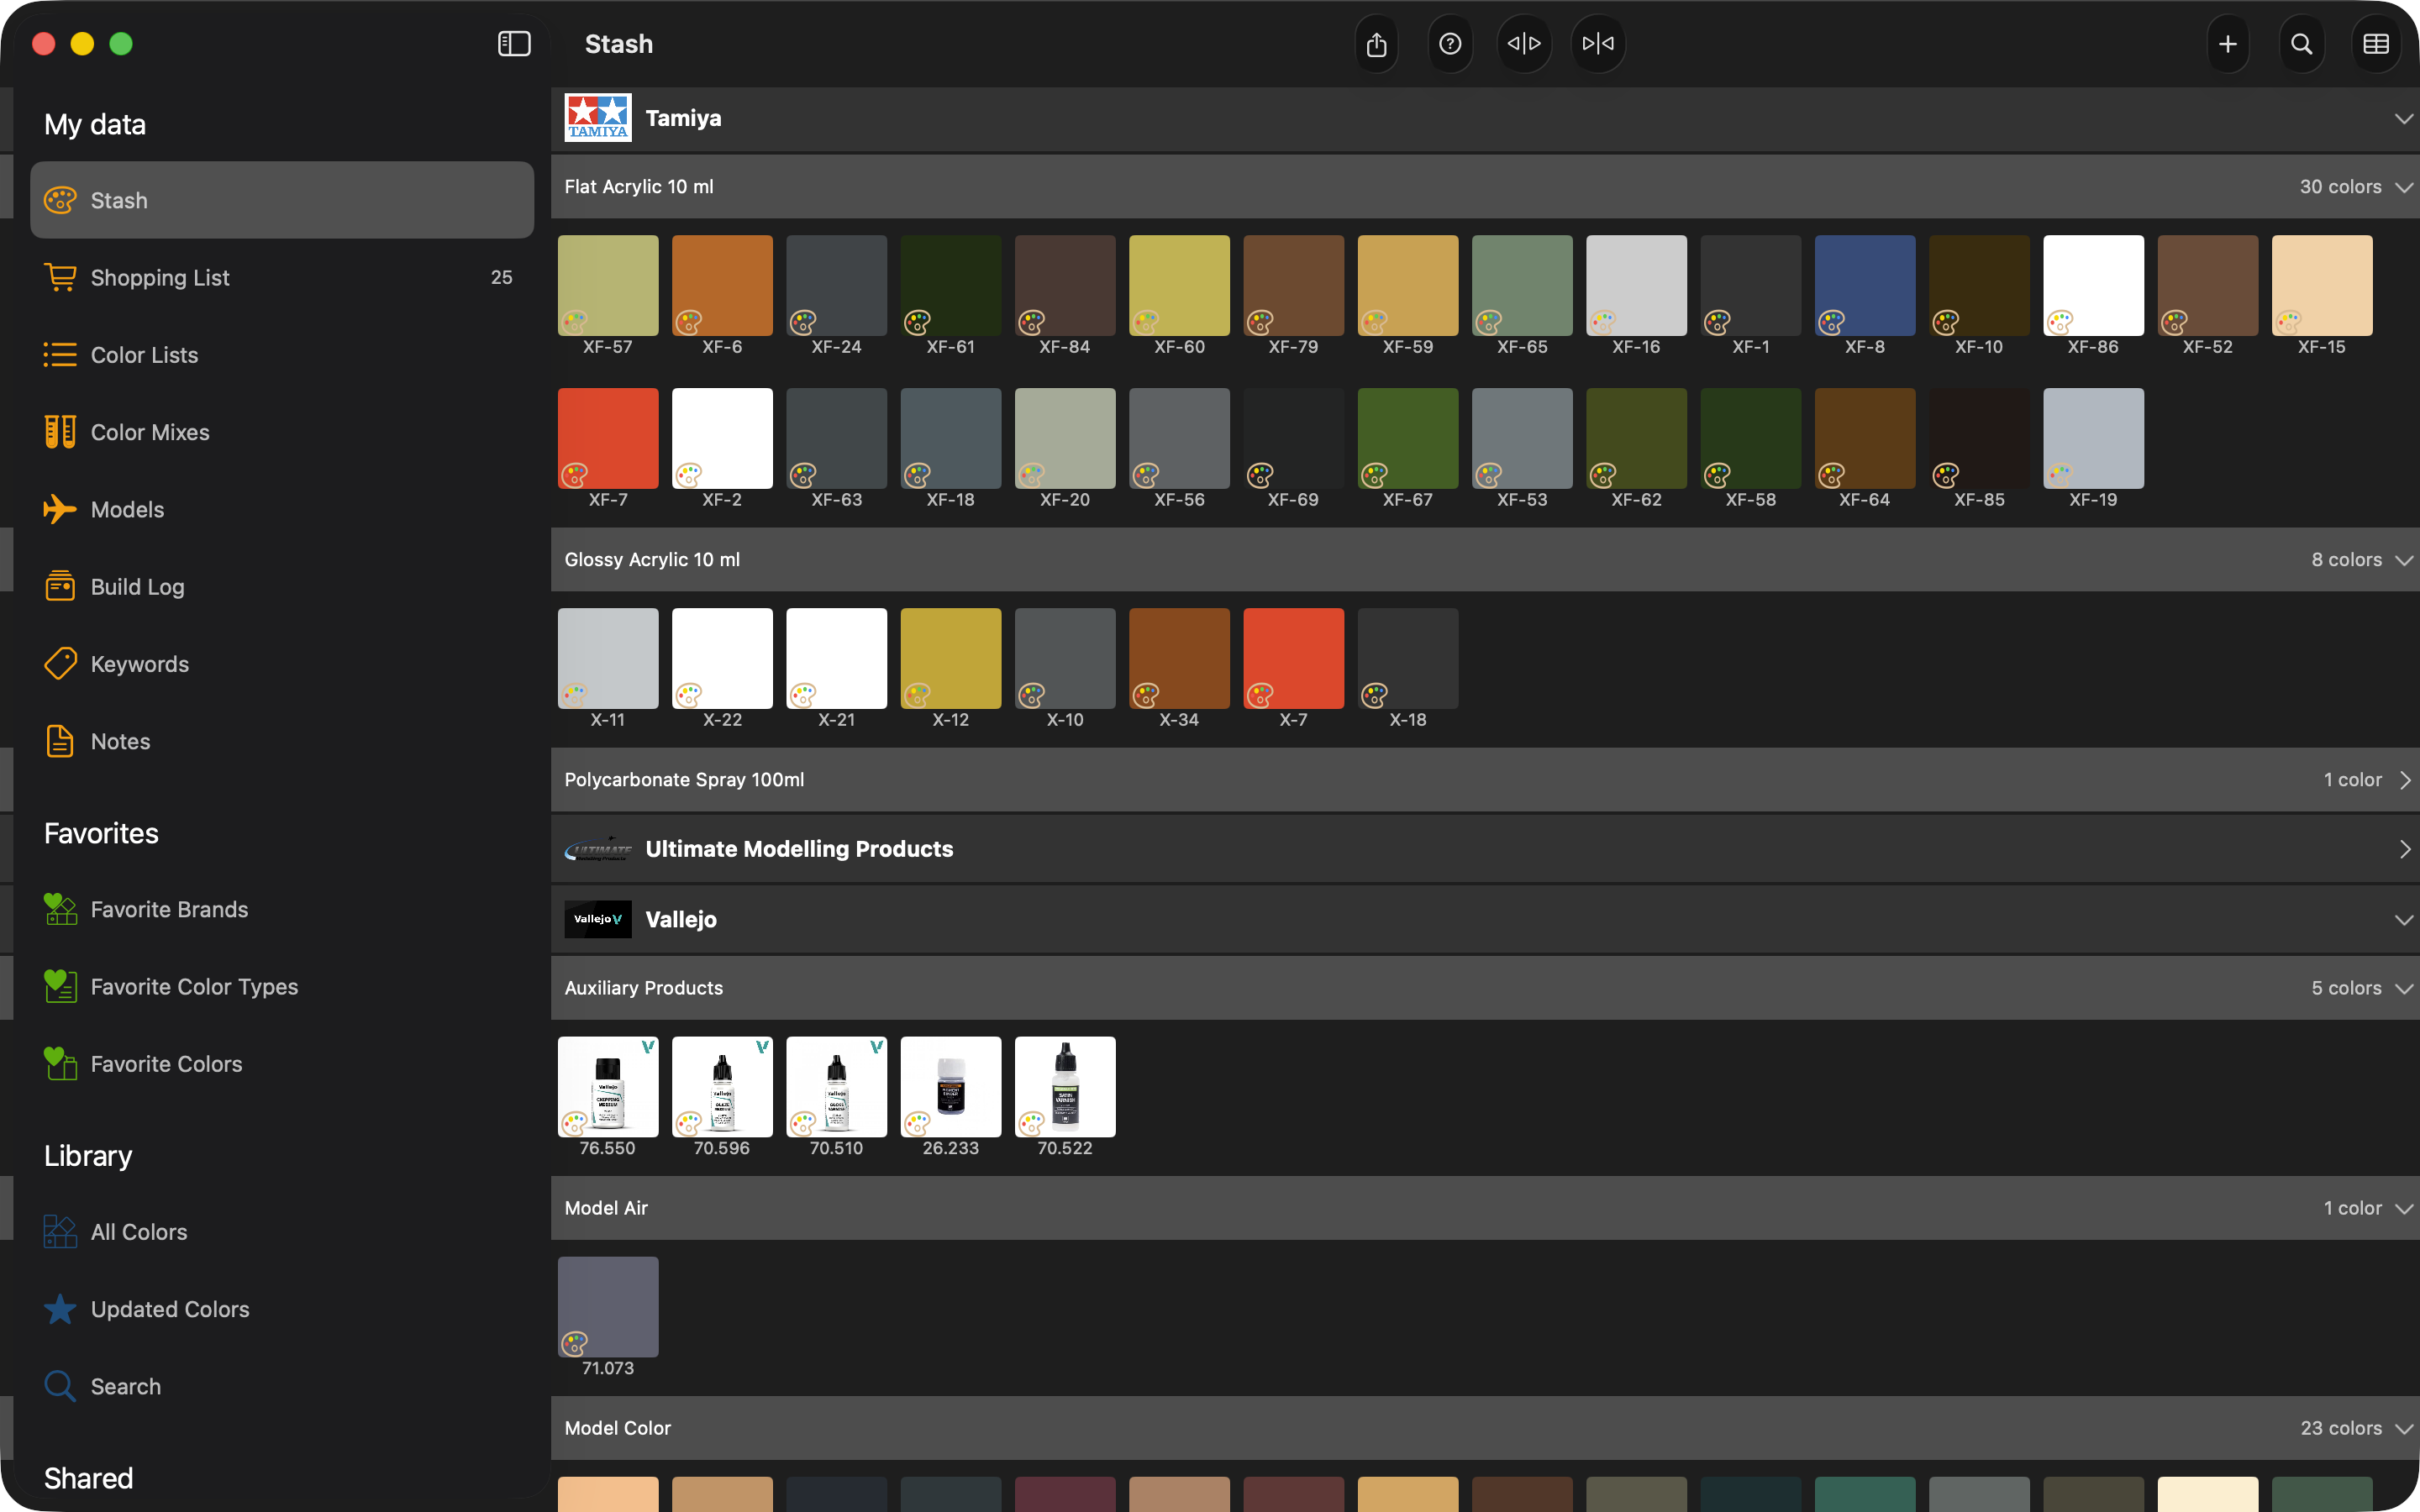
Task: Select the XF-8 blue swatch
Action: (x=1865, y=285)
